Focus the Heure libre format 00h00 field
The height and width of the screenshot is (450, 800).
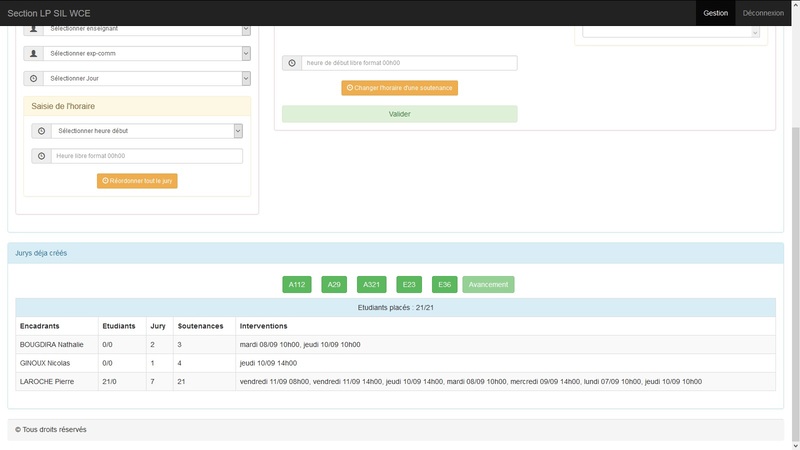tap(147, 156)
